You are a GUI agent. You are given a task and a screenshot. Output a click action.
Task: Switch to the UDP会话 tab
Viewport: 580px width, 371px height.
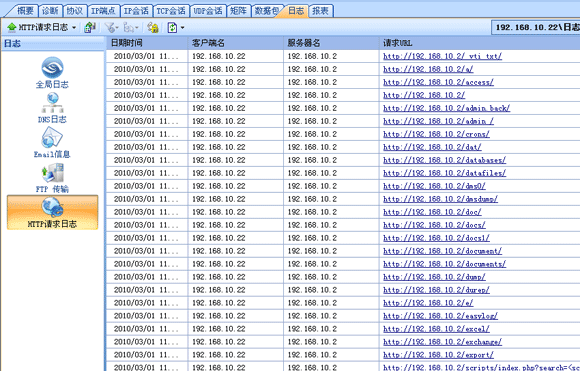pyautogui.click(x=208, y=11)
